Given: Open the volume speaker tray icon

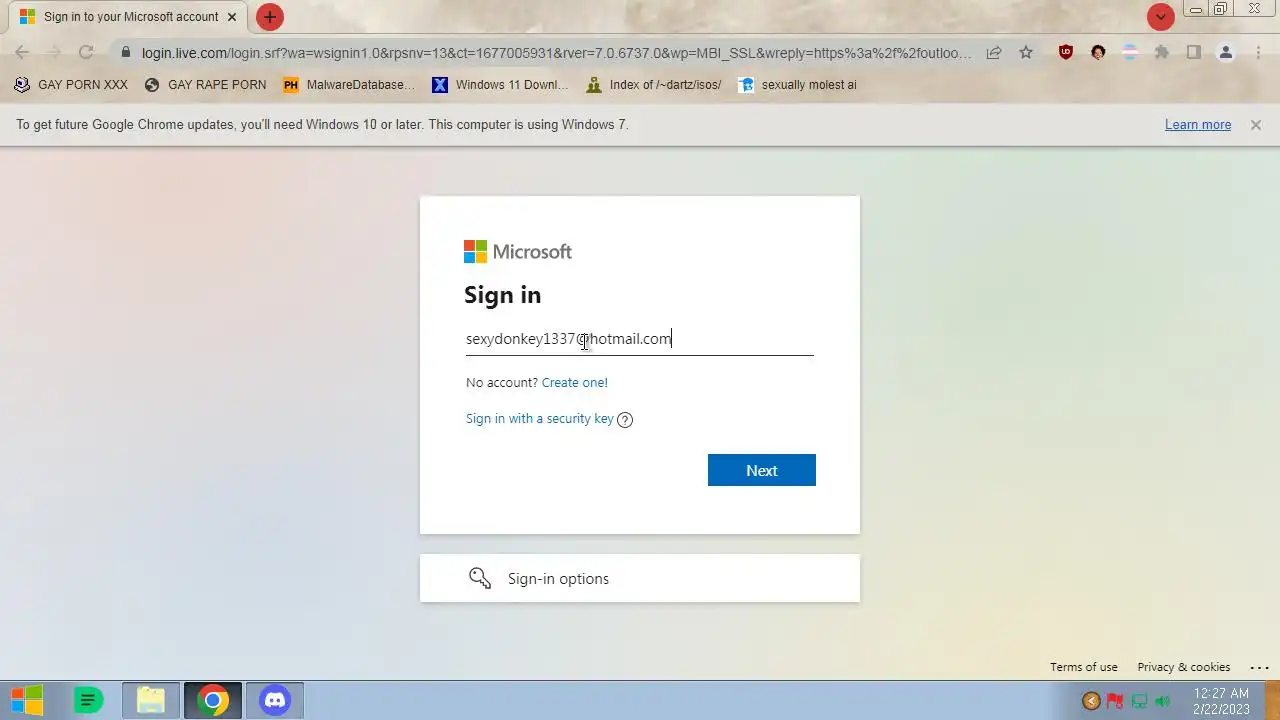Looking at the screenshot, I should click(x=1163, y=701).
